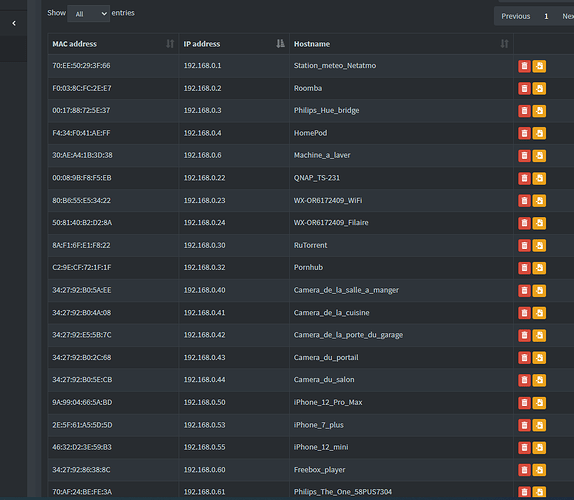Open the Show entries dropdown
Image resolution: width=574 pixels, height=500 pixels.
[89, 14]
